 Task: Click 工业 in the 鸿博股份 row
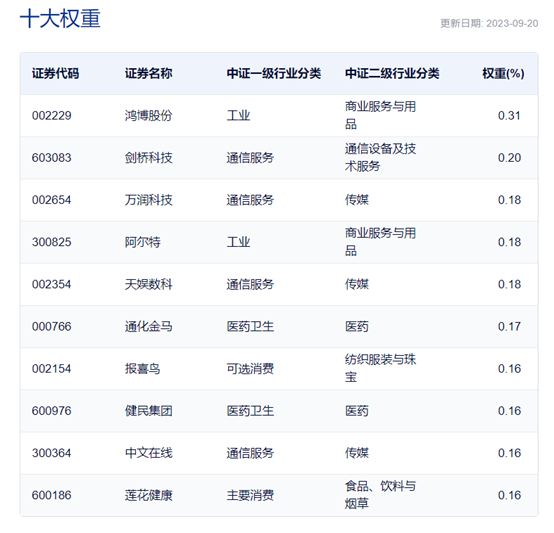point(238,116)
